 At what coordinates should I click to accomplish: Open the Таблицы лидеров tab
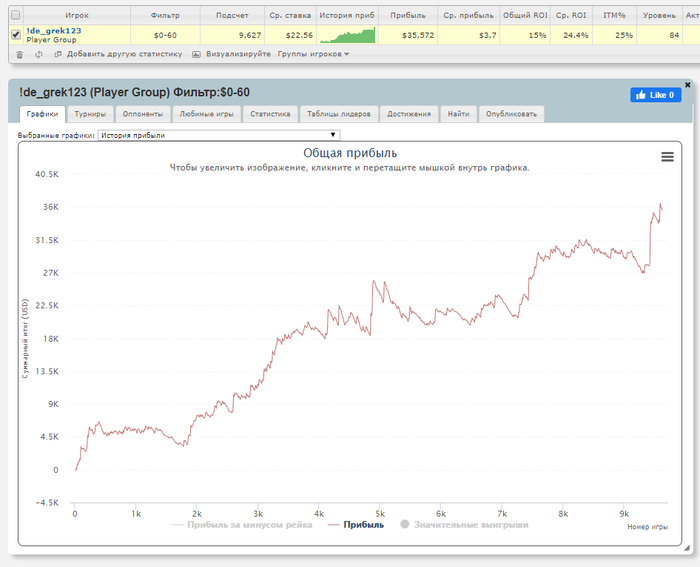click(x=339, y=114)
